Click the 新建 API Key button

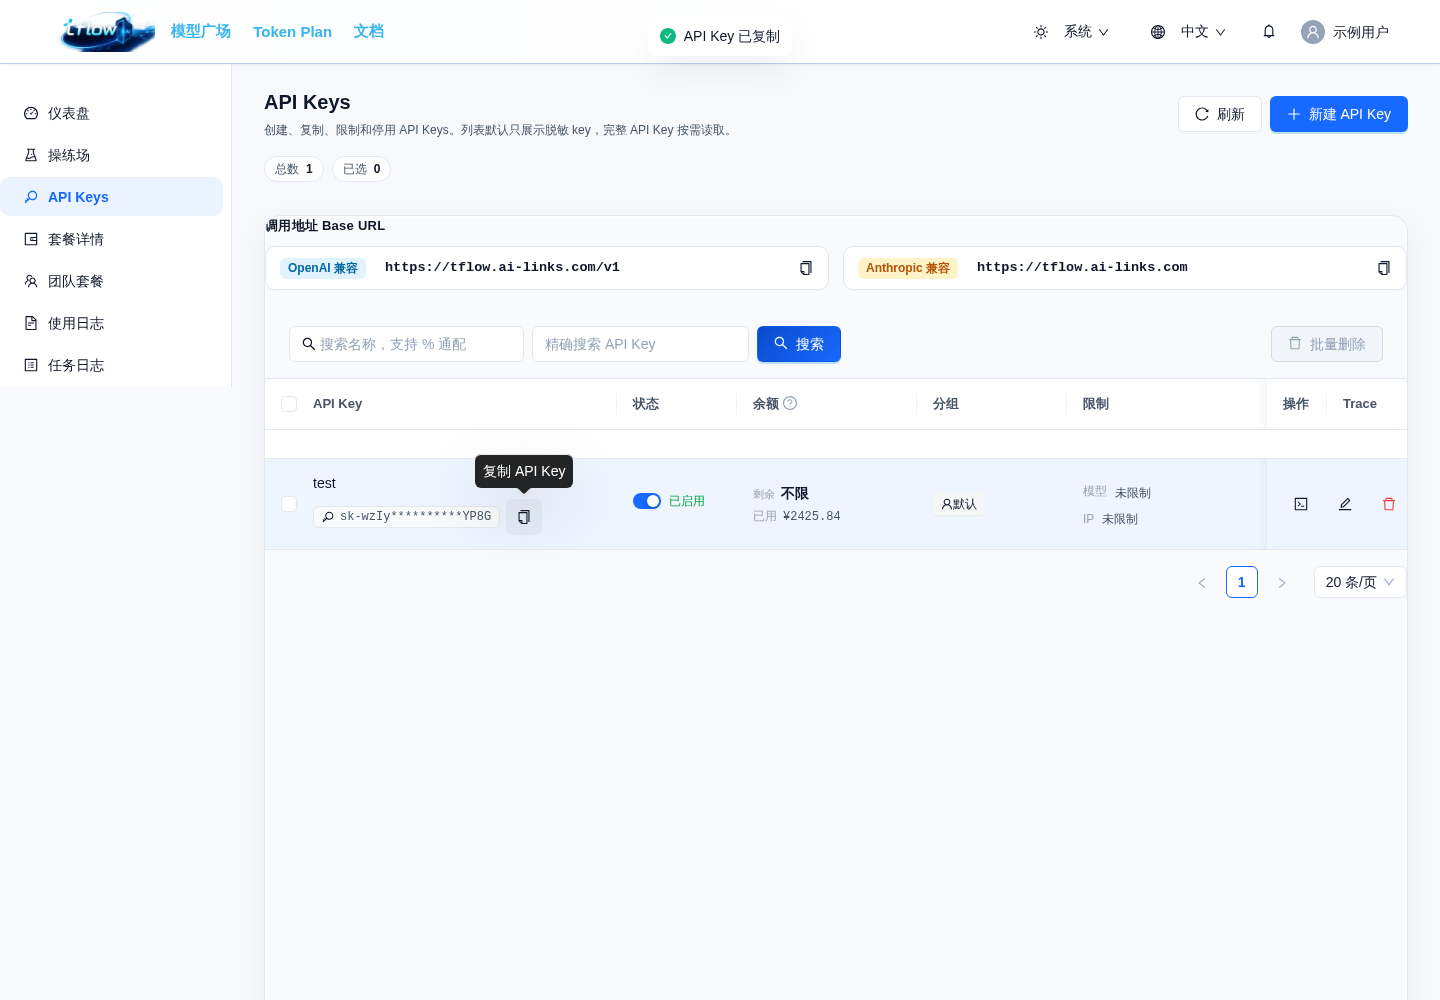click(x=1339, y=114)
